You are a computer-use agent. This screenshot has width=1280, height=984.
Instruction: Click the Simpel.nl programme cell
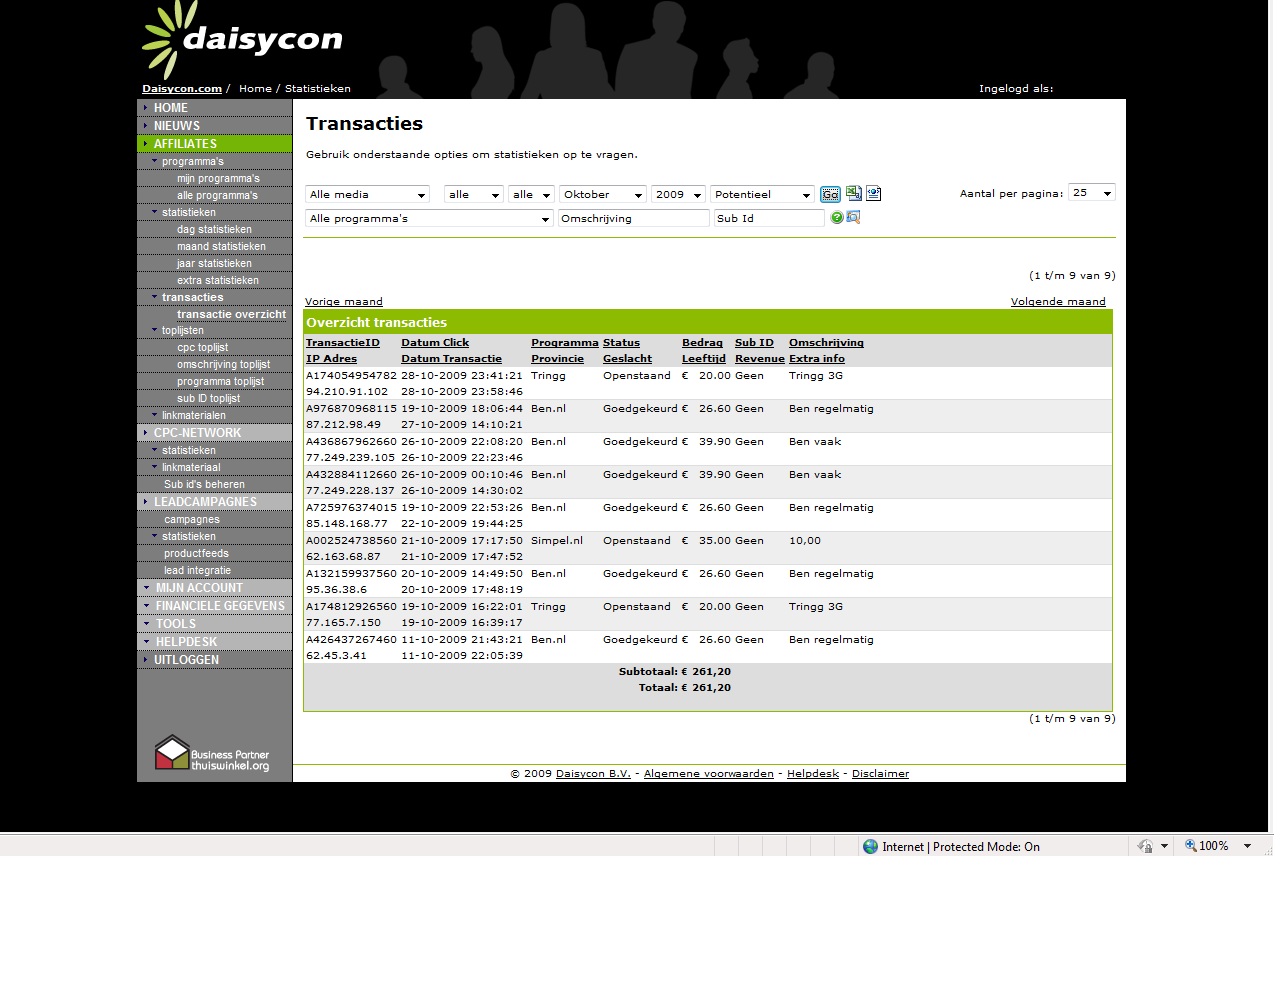coord(557,541)
